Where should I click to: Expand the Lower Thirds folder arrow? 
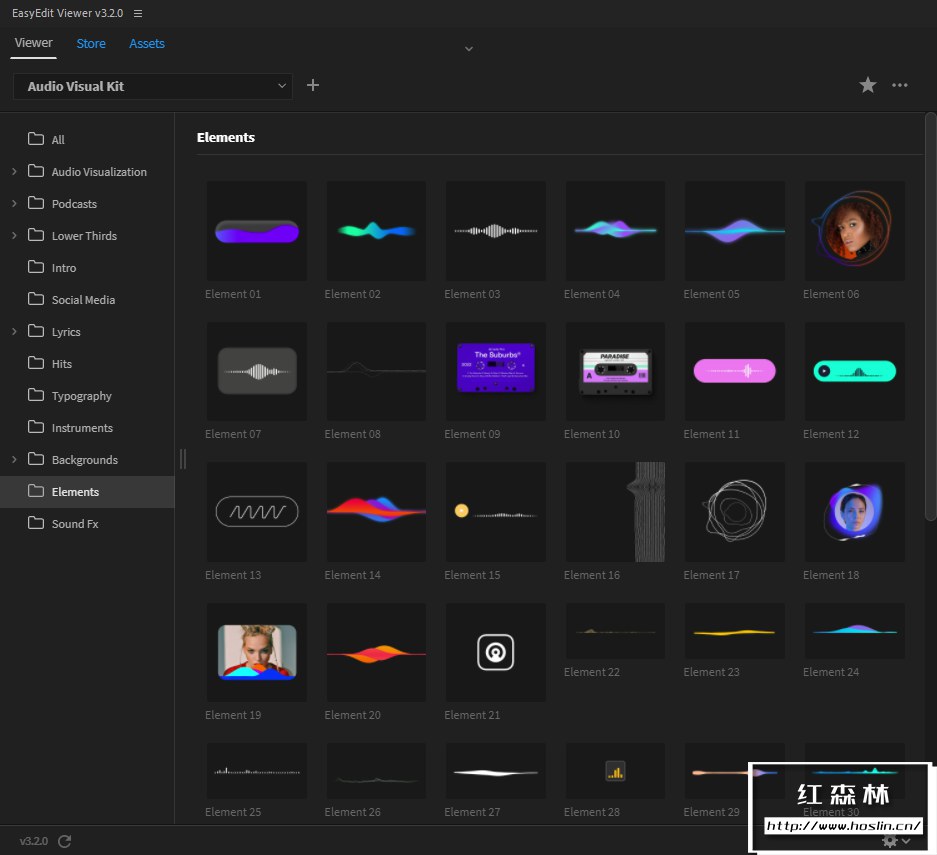(14, 235)
